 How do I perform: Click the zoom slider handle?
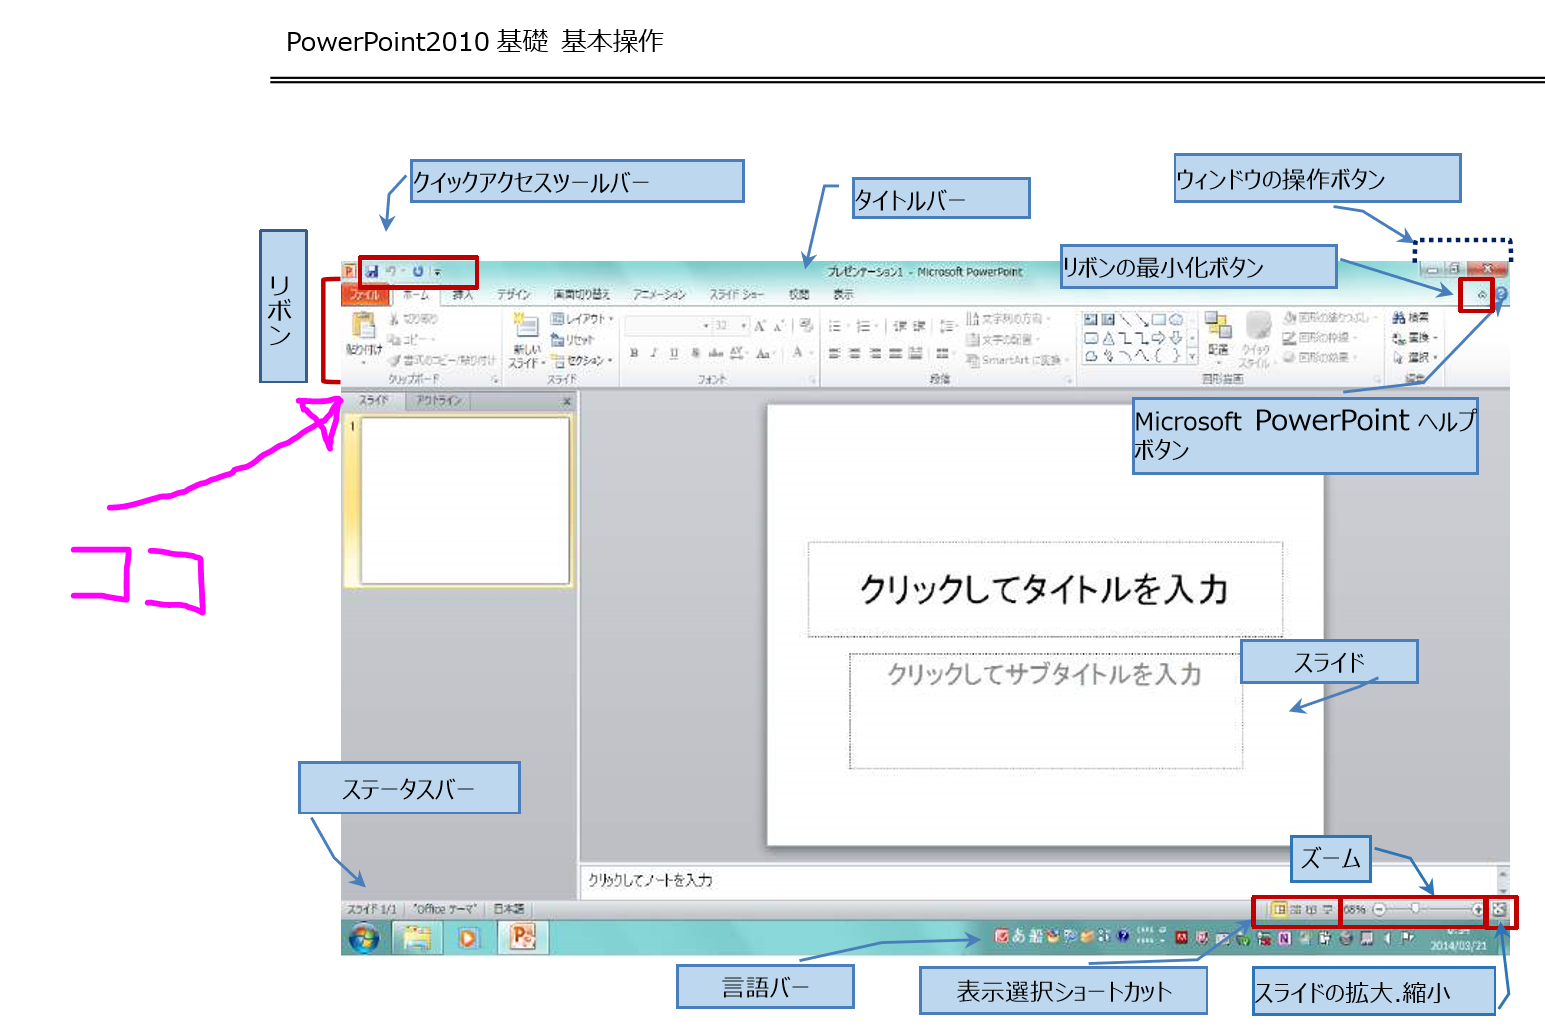(x=1415, y=909)
